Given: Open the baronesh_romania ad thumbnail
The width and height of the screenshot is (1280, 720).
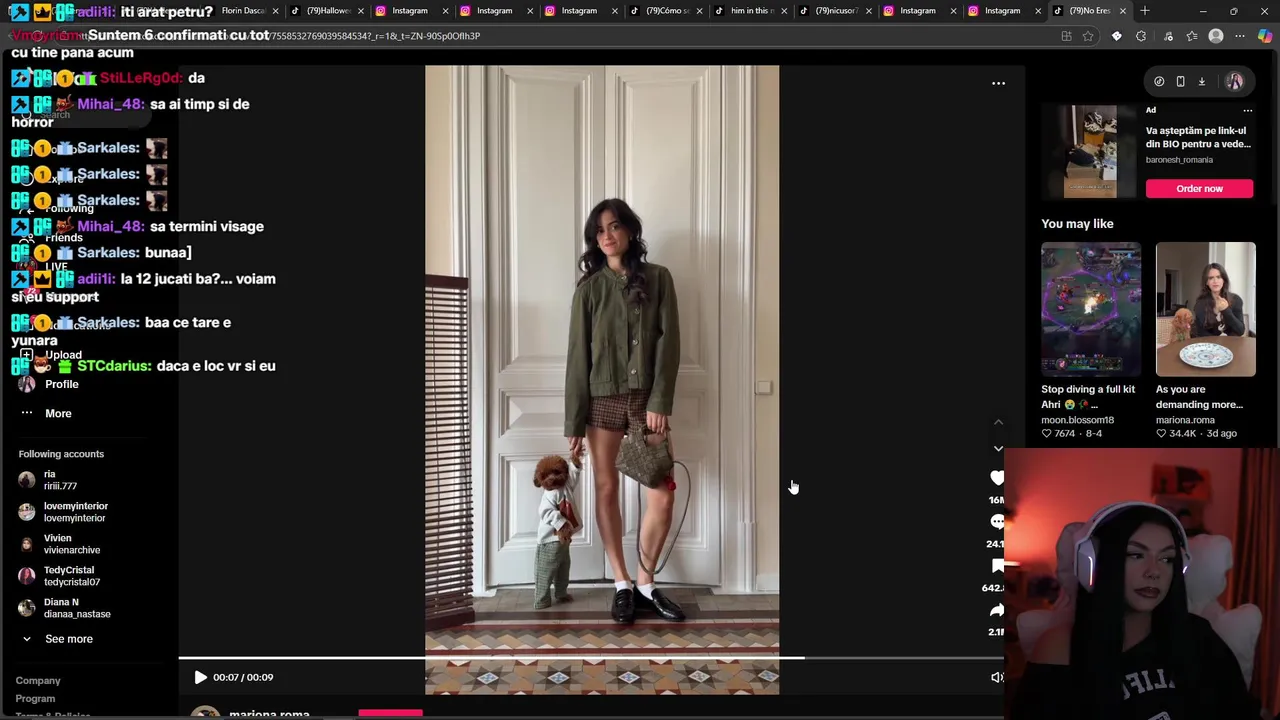Looking at the screenshot, I should pyautogui.click(x=1090, y=151).
